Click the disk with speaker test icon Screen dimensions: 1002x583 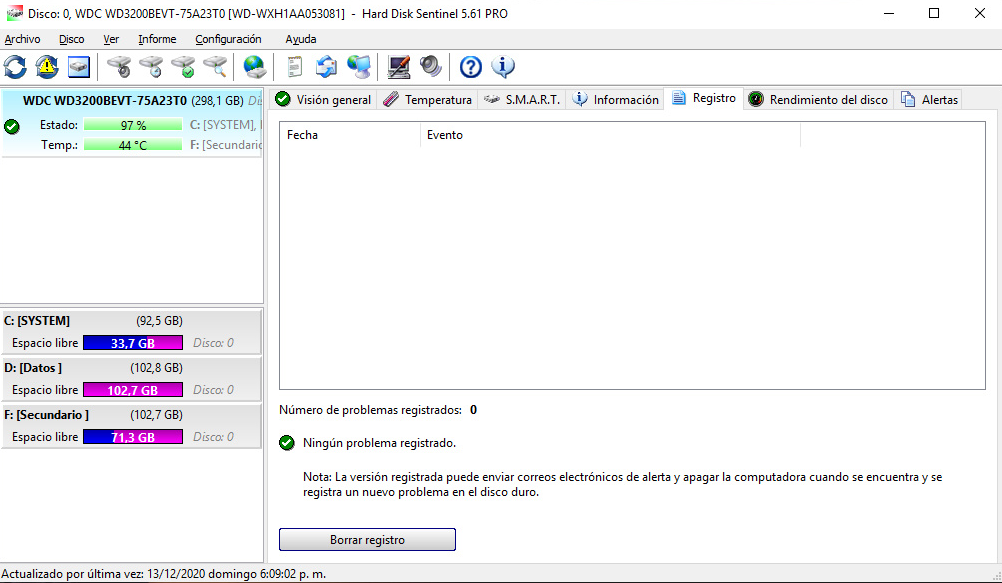[119, 66]
